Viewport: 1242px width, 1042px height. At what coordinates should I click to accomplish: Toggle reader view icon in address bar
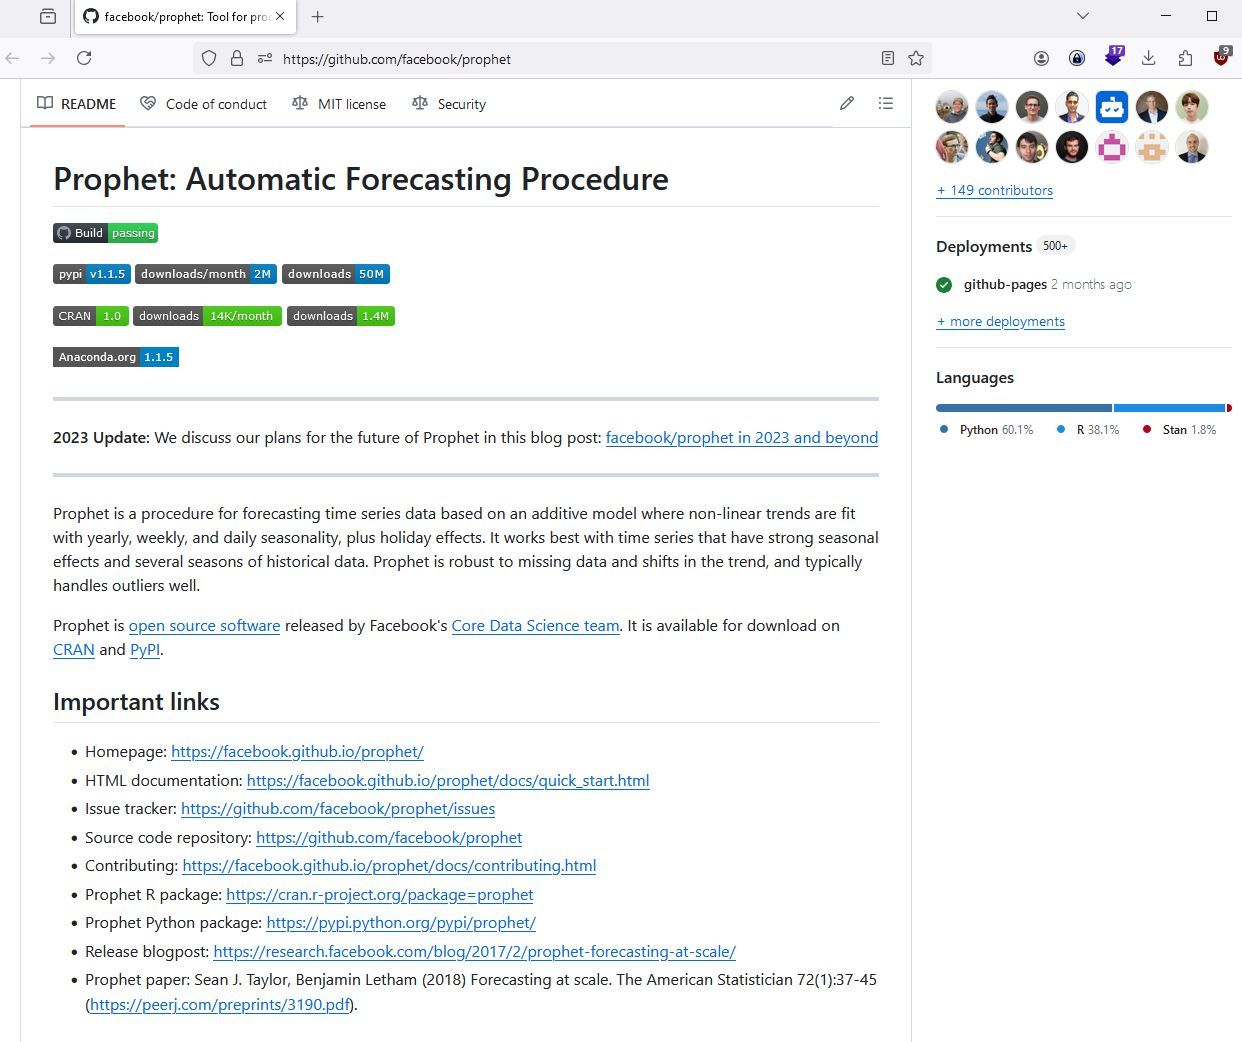coord(888,58)
